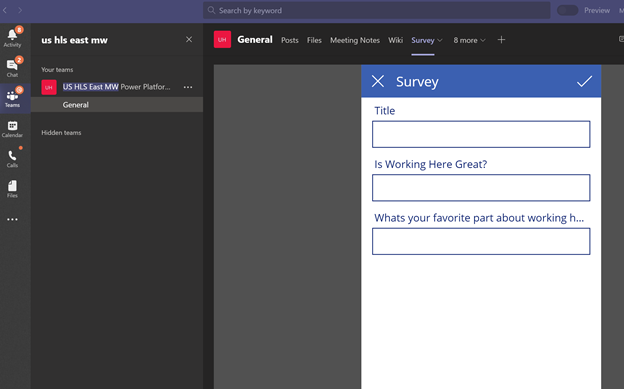Click the search magnifier icon
The height and width of the screenshot is (389, 624).
point(211,10)
